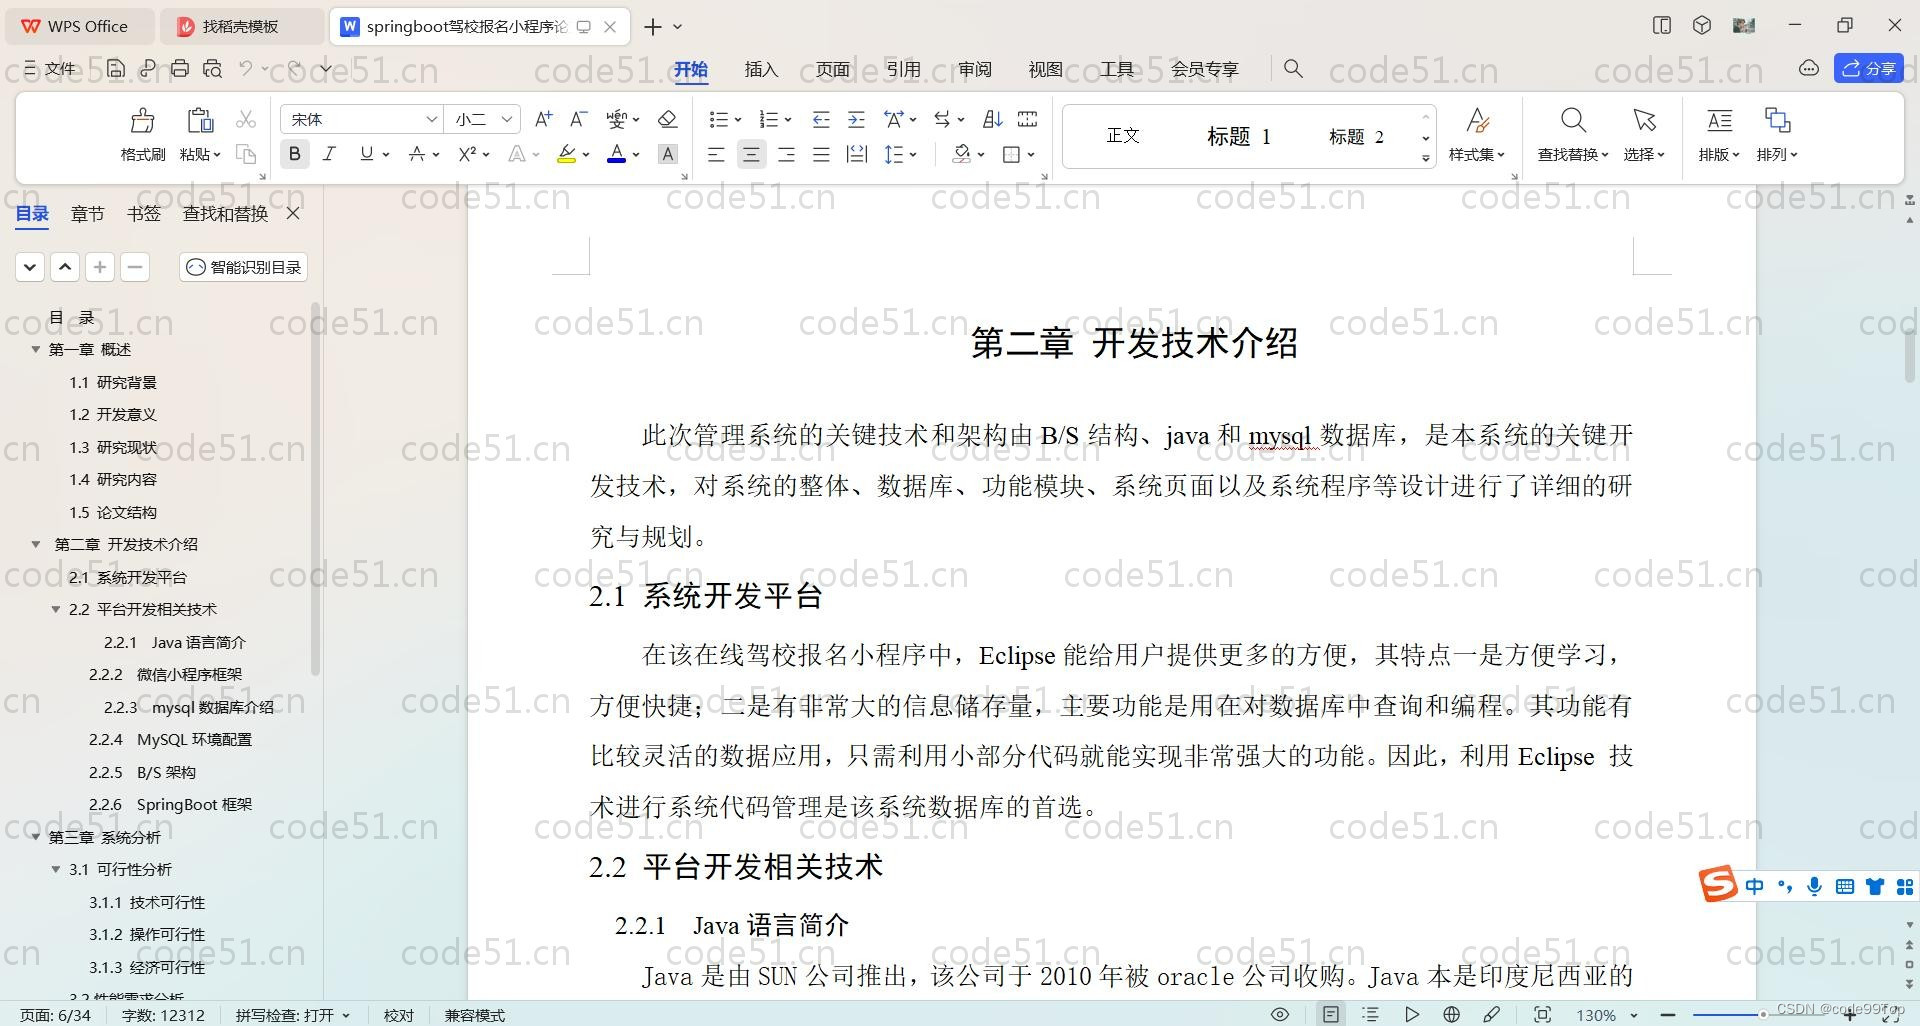Open bullet list dropdown arrow

click(738, 120)
